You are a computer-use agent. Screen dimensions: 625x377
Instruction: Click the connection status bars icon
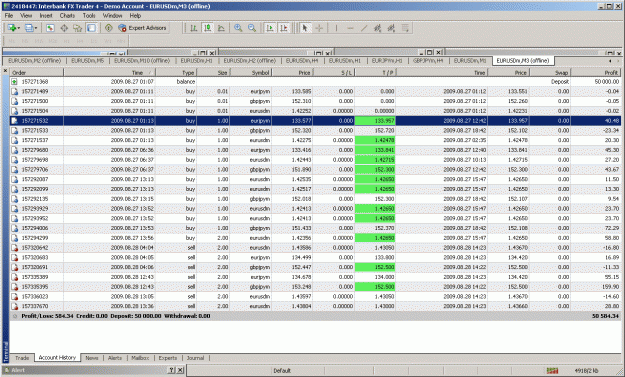pyautogui.click(x=552, y=371)
